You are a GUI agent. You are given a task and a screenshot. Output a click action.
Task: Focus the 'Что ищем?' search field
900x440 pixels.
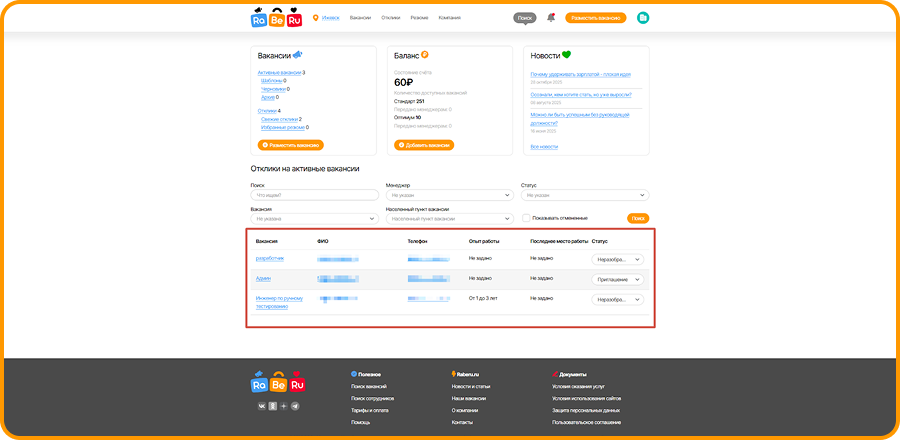pos(314,195)
